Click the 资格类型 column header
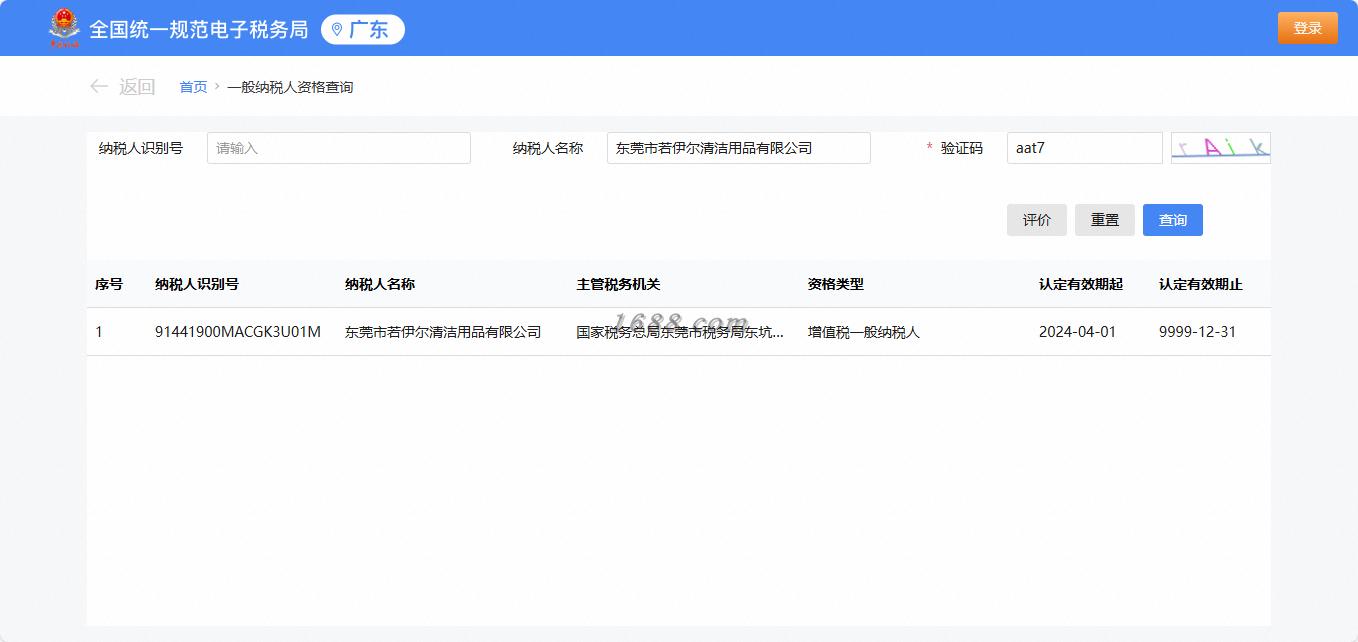Screen dimensions: 1358x642 [836, 284]
